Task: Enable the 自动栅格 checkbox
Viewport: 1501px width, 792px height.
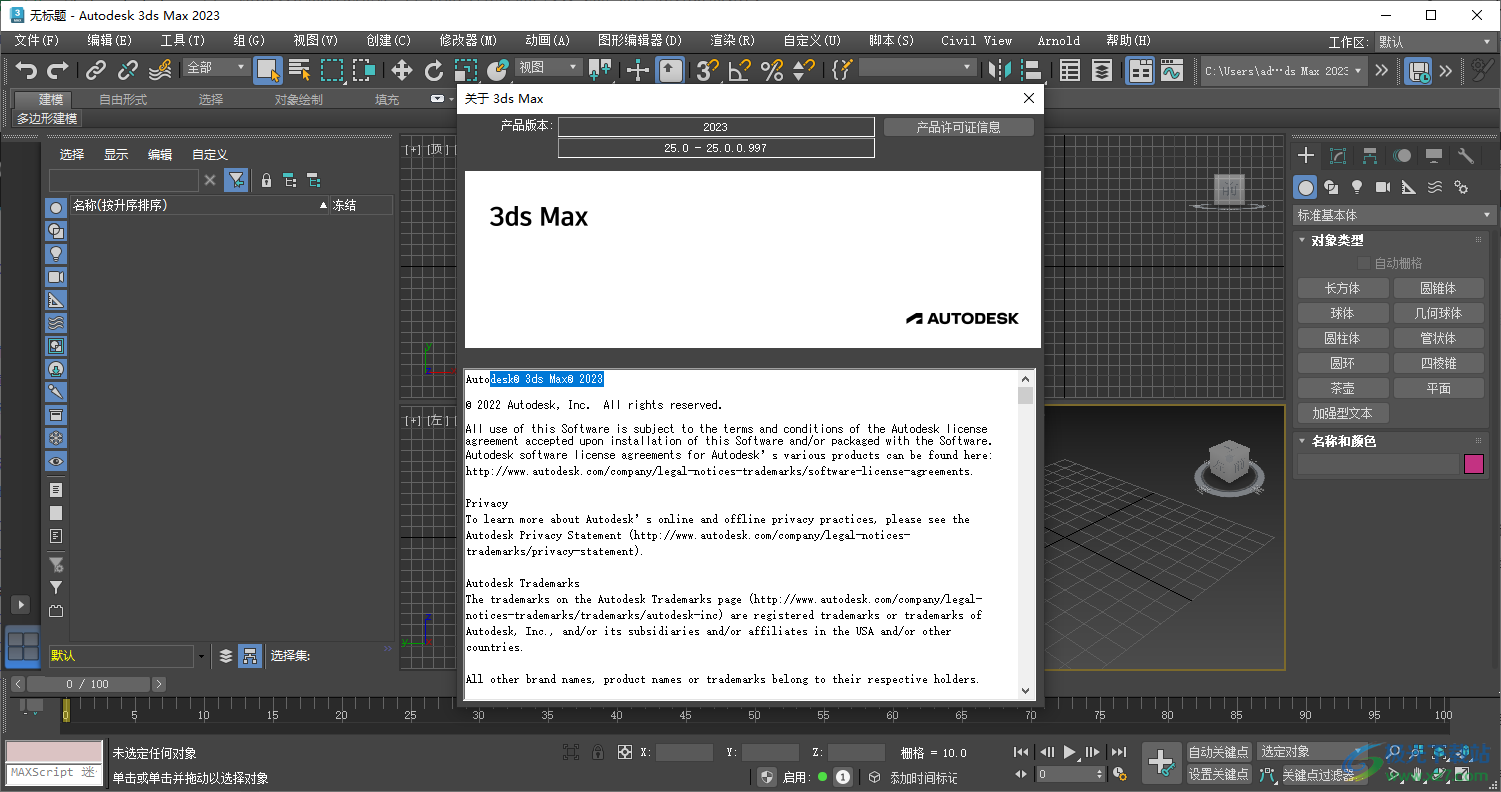Action: tap(1363, 263)
